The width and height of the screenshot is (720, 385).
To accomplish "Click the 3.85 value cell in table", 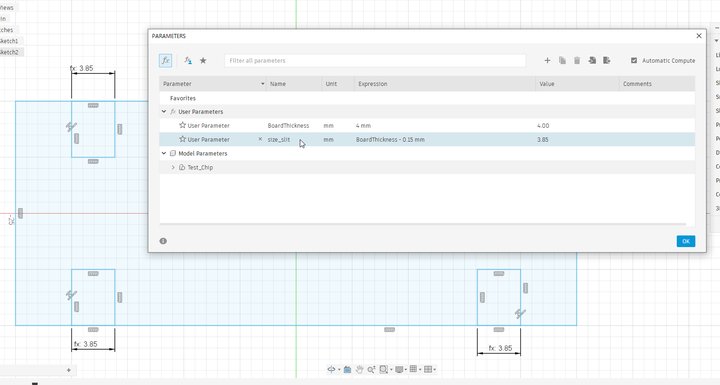I will point(543,139).
